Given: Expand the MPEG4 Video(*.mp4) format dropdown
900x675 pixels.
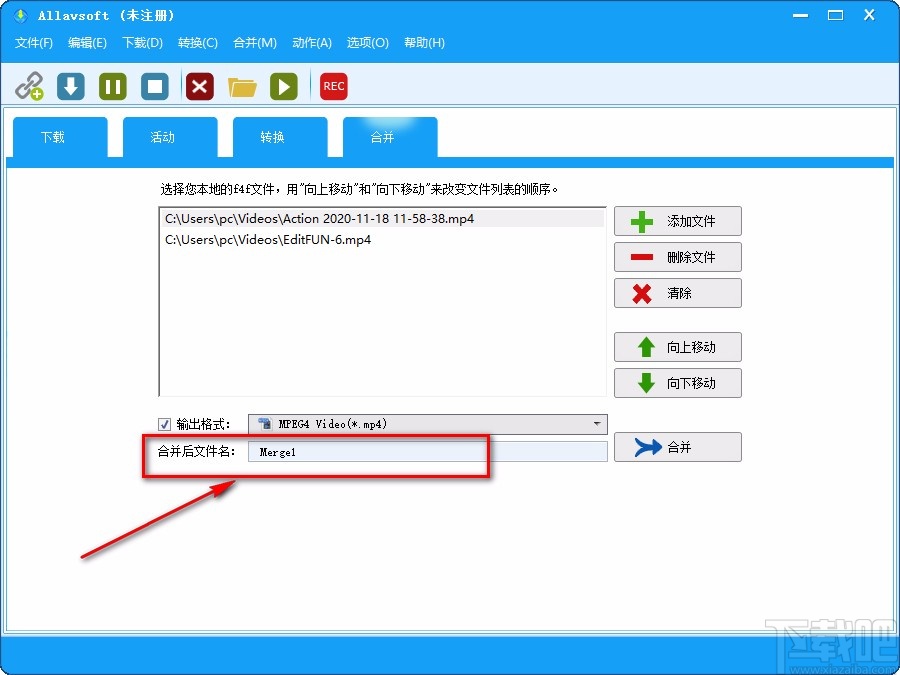Looking at the screenshot, I should click(428, 424).
